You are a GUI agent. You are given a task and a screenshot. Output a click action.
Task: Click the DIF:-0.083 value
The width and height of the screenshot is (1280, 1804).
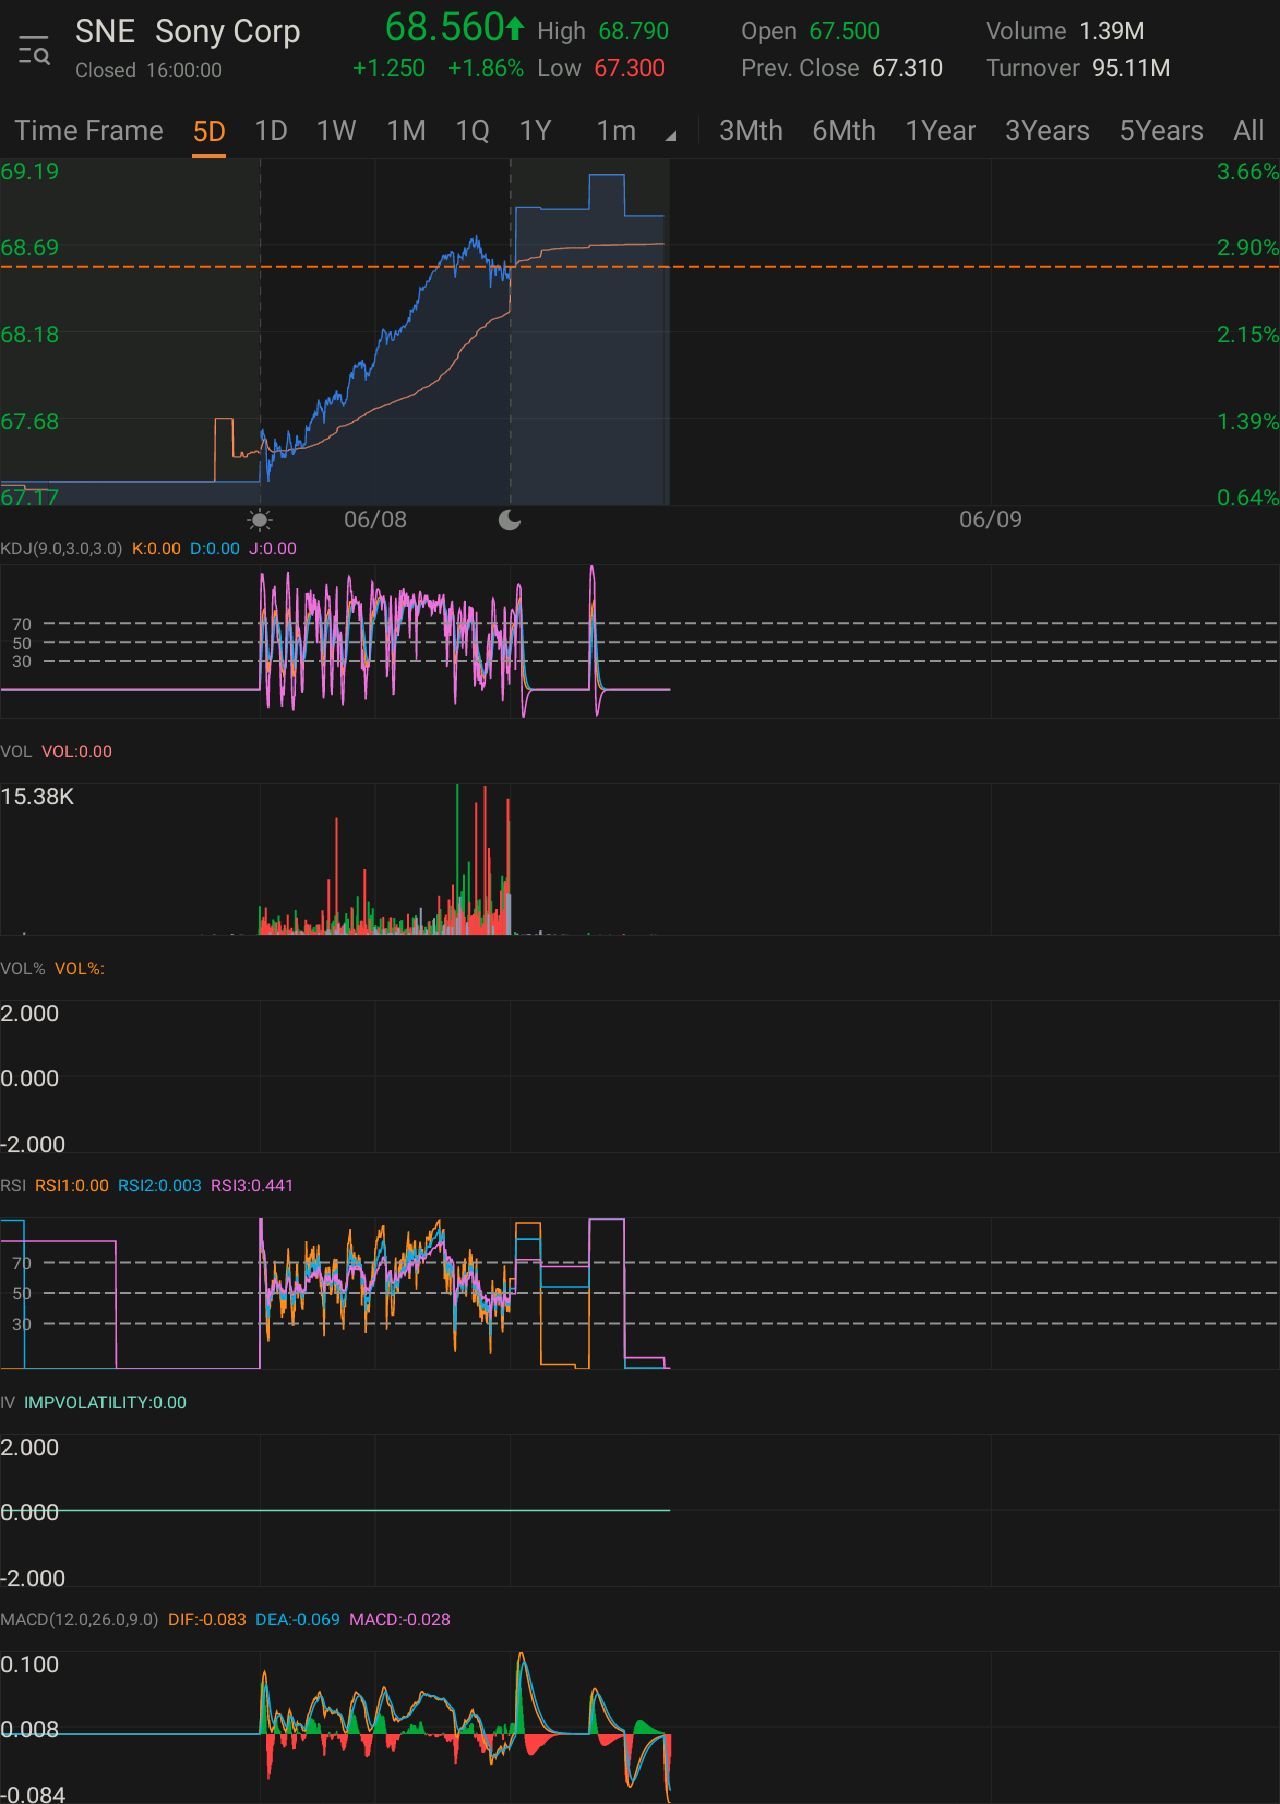(x=207, y=1619)
